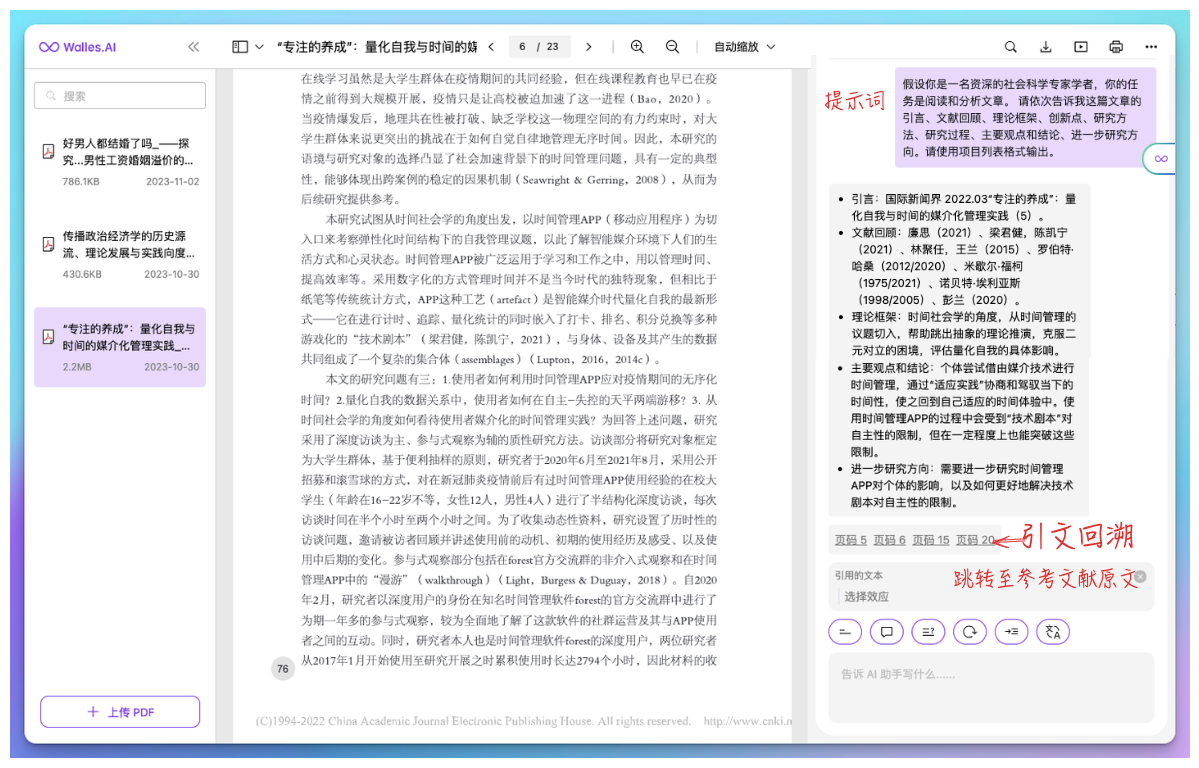Click PDF icon of 专注的养成 file
The height and width of the screenshot is (768, 1199).
pyautogui.click(x=48, y=337)
